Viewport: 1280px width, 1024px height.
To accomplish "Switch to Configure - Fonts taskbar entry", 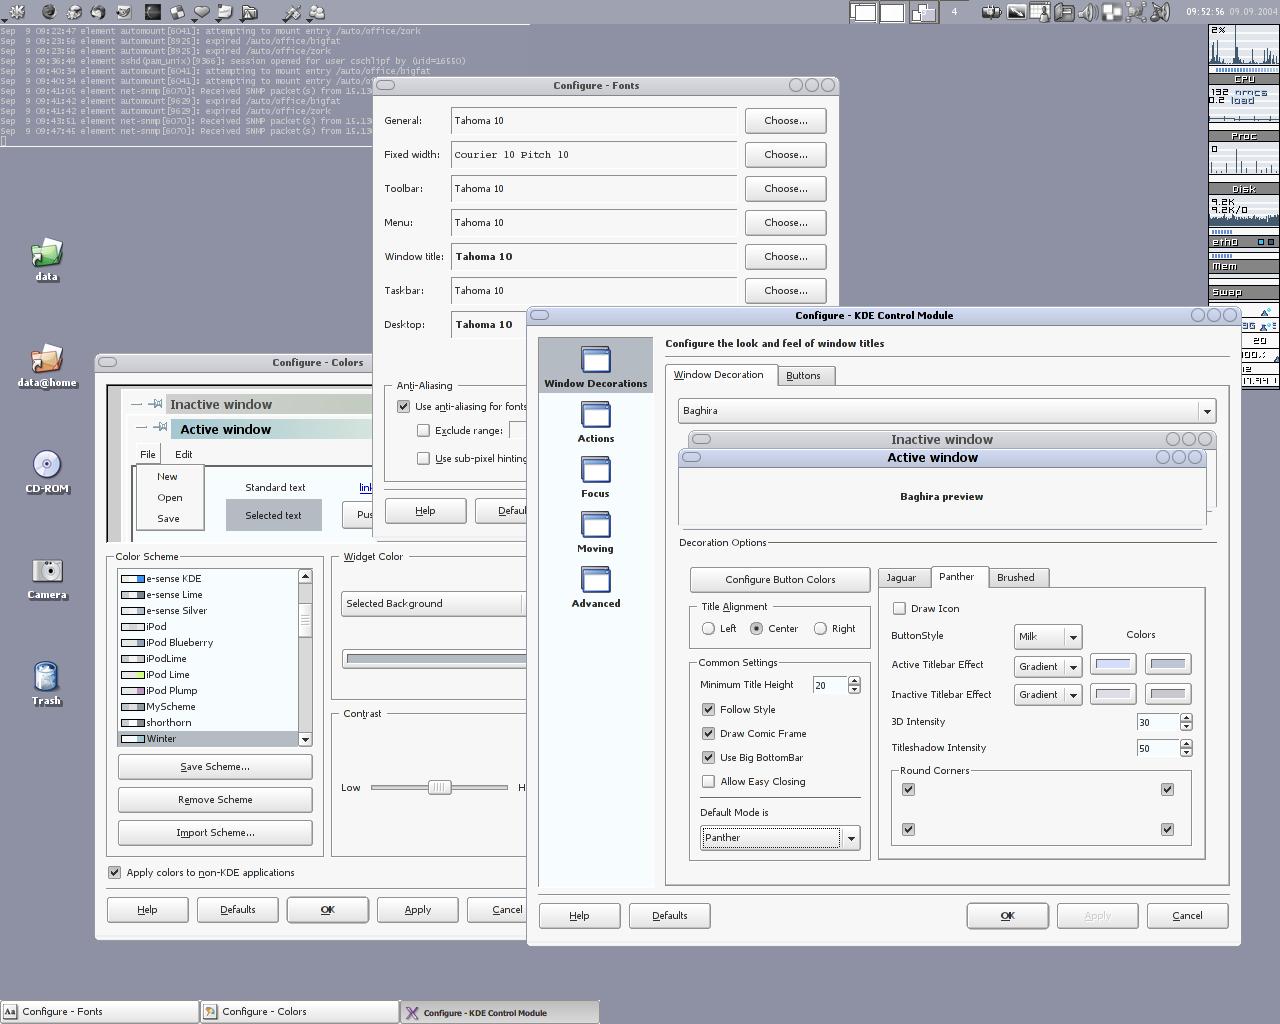I will pyautogui.click(x=99, y=1012).
